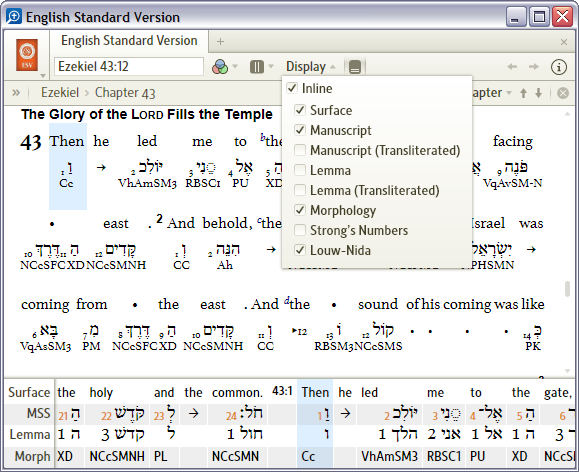Screen dimensions: 579x472
Task: Click the Ezekiel 43:12 reference box
Action: (x=129, y=66)
